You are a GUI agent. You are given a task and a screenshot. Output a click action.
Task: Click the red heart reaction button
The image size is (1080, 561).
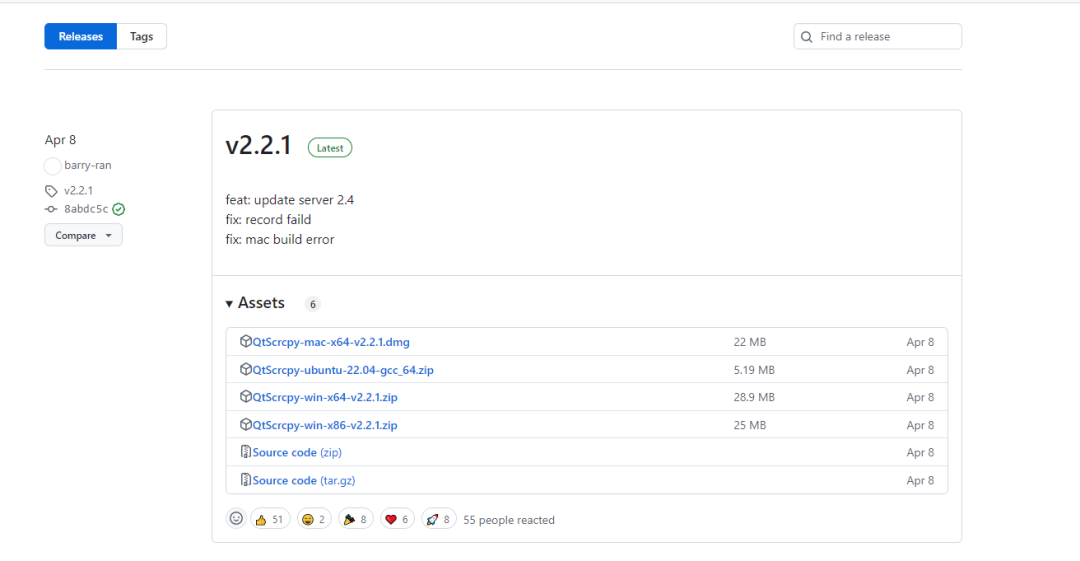tap(397, 519)
